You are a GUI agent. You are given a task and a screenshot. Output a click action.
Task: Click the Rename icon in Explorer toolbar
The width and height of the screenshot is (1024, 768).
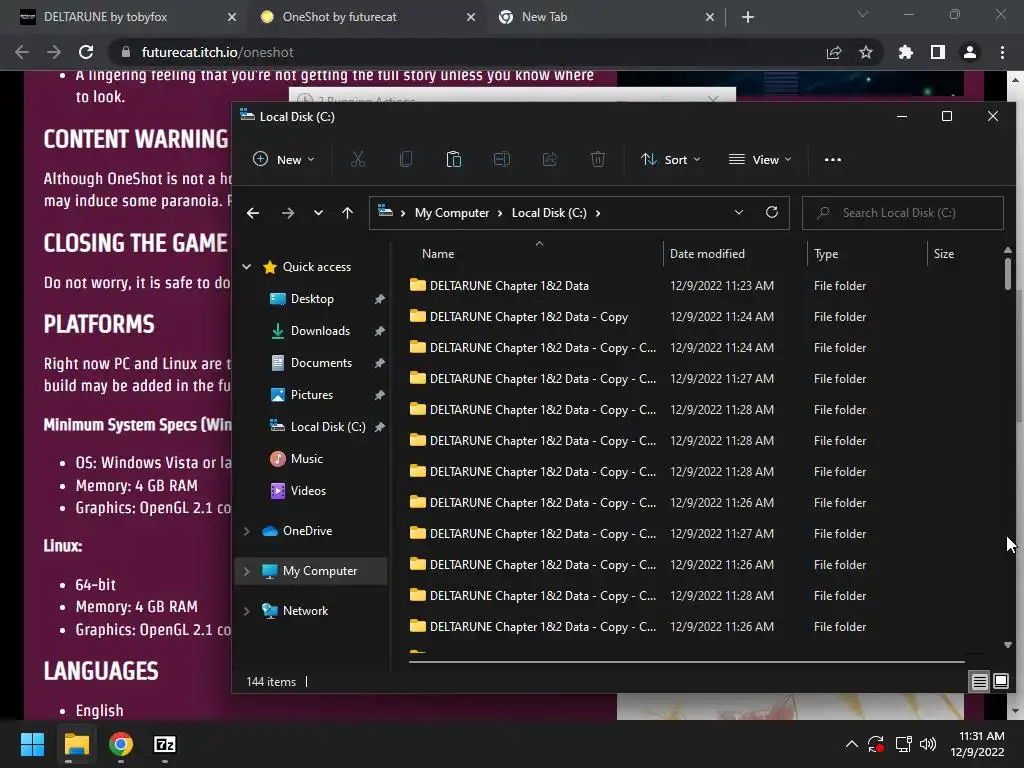(502, 159)
